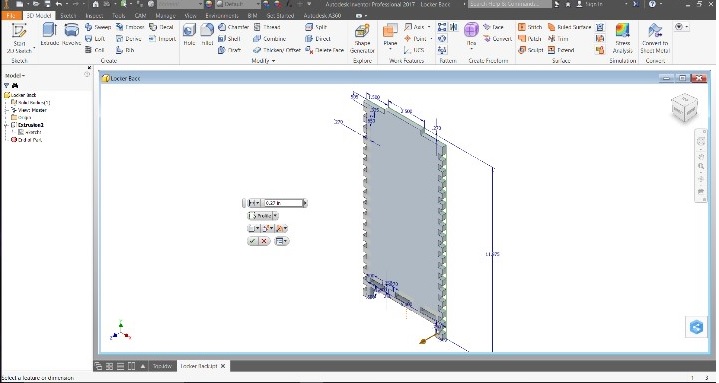
Task: Expand the Extrusion1 tree node
Action: [6, 125]
